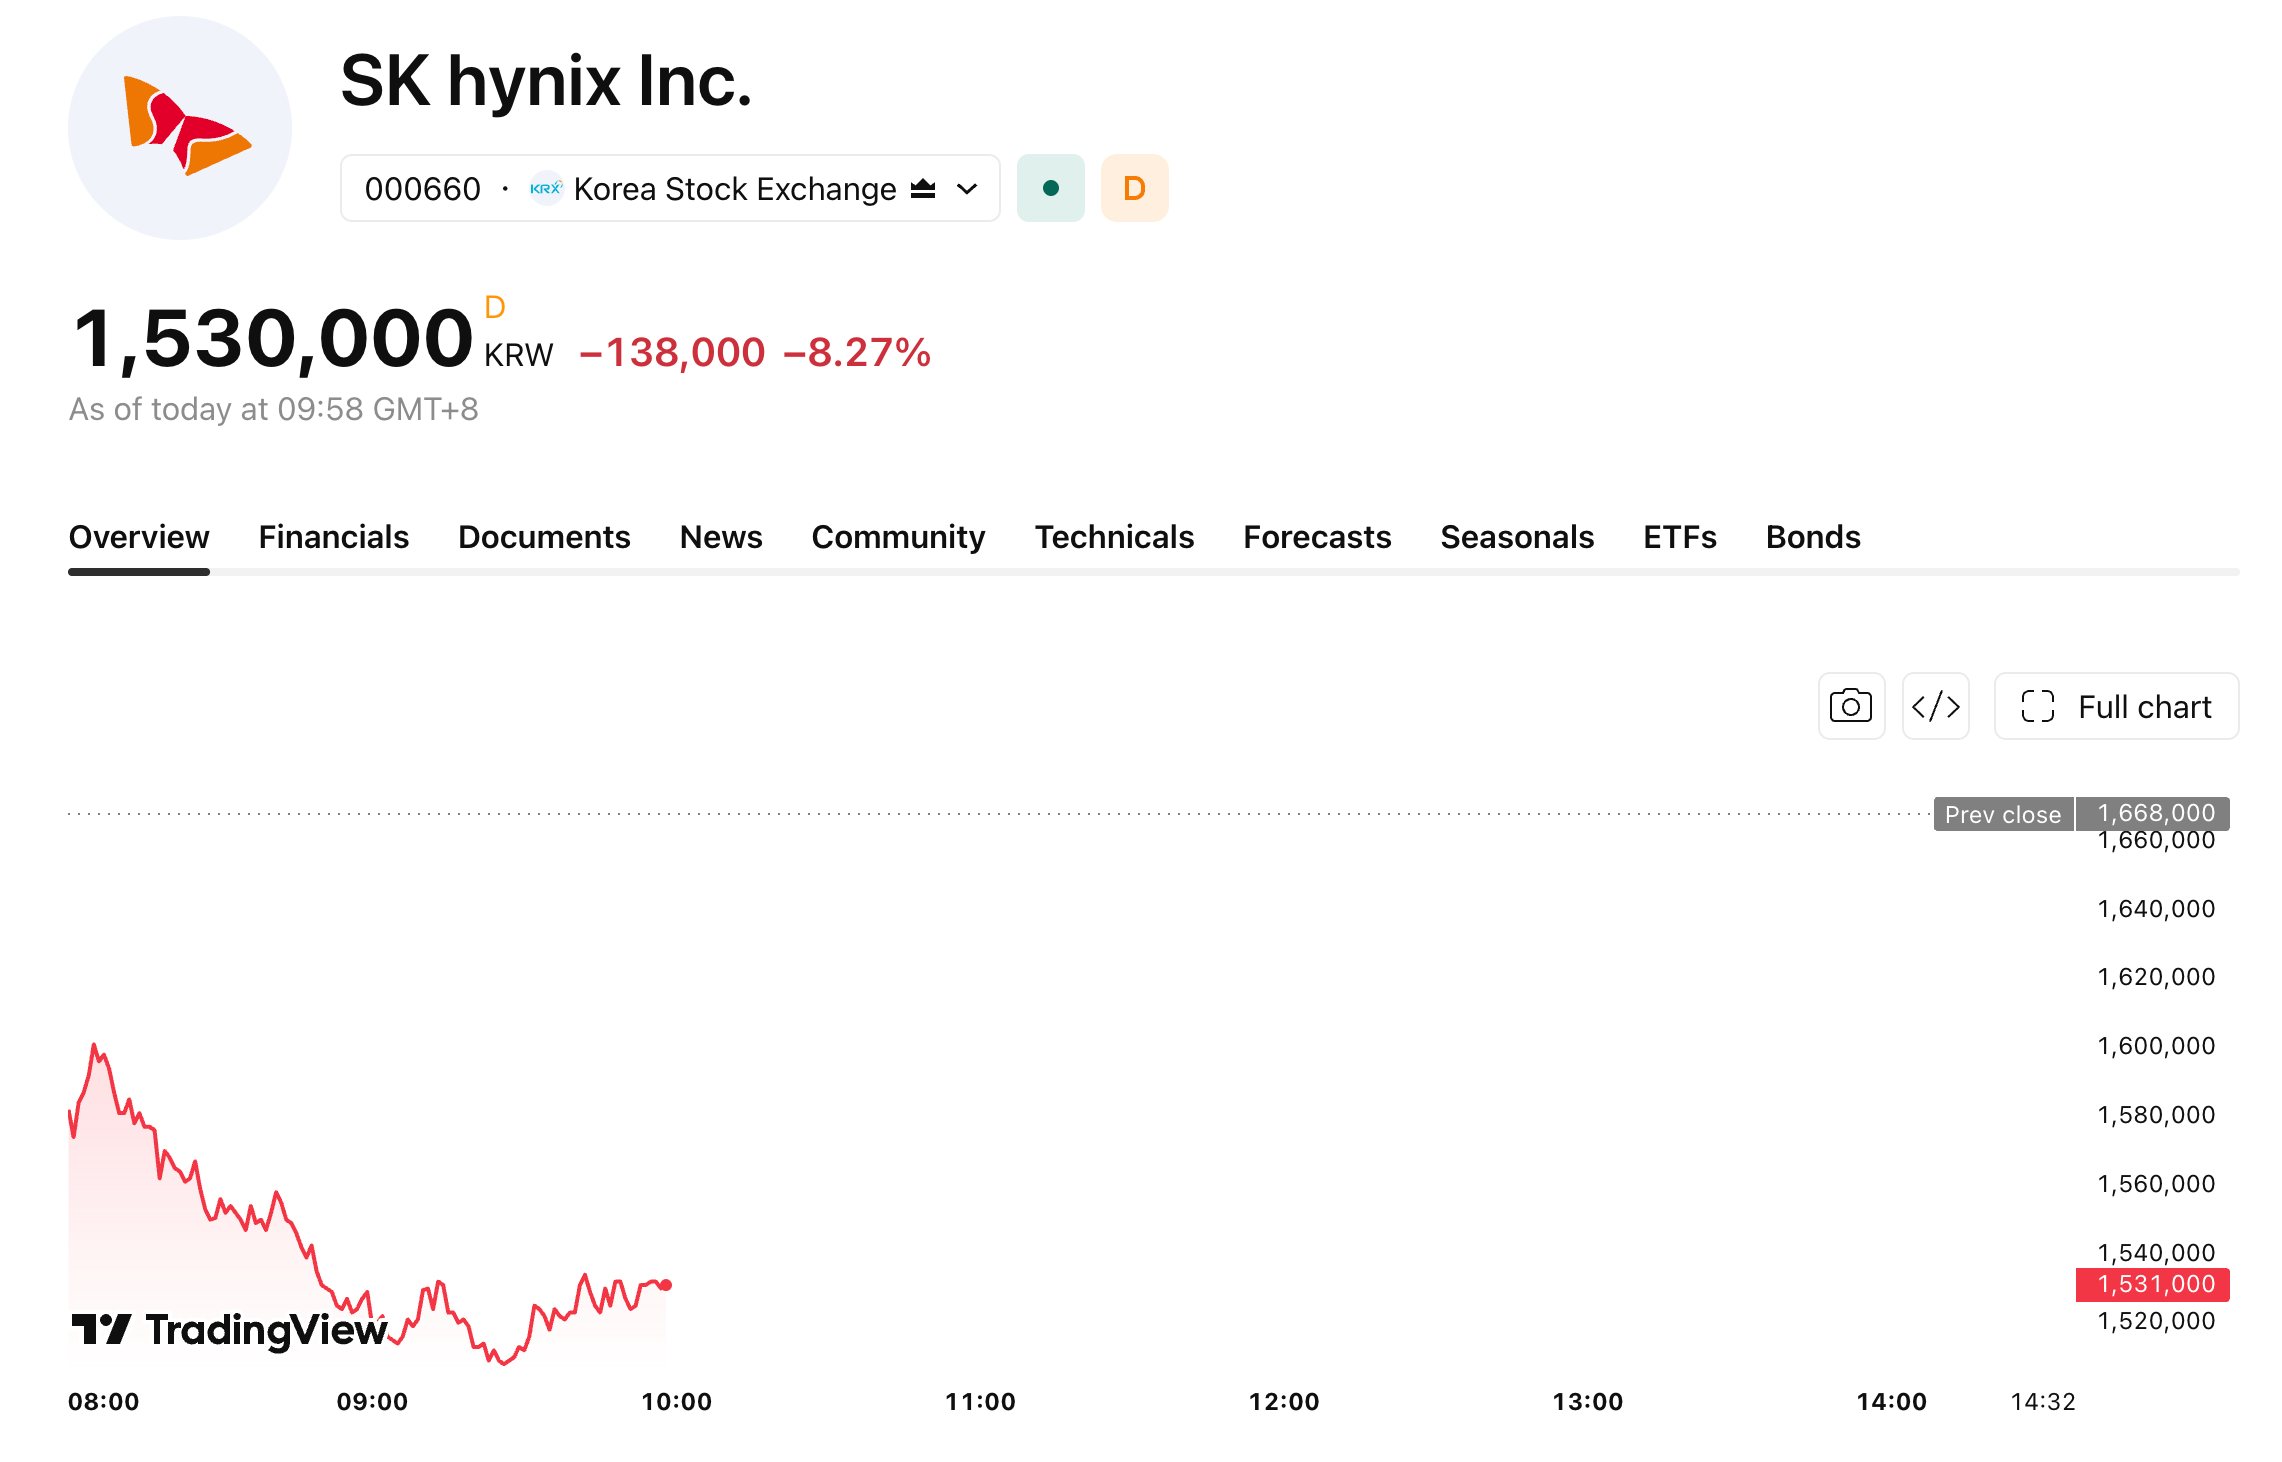This screenshot has width=2282, height=1462.
Task: Click the 1,531,000 current price label
Action: coord(2153,1284)
